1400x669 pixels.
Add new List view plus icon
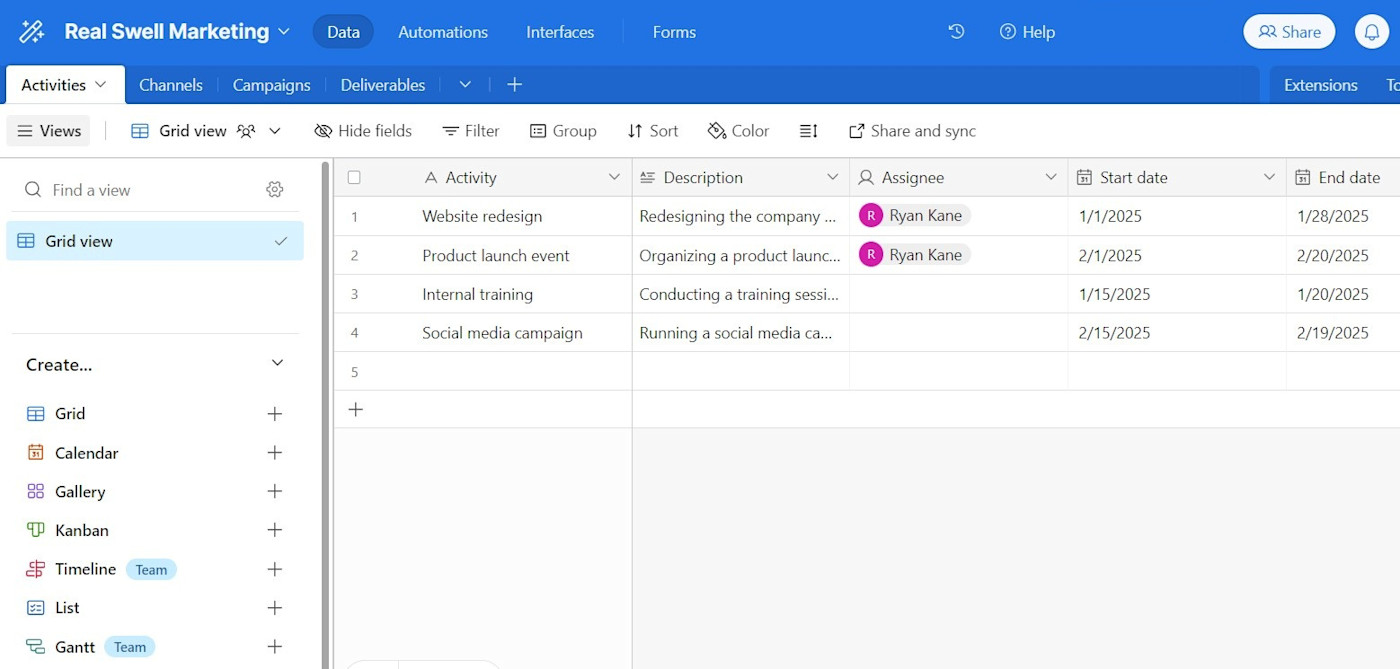click(275, 608)
